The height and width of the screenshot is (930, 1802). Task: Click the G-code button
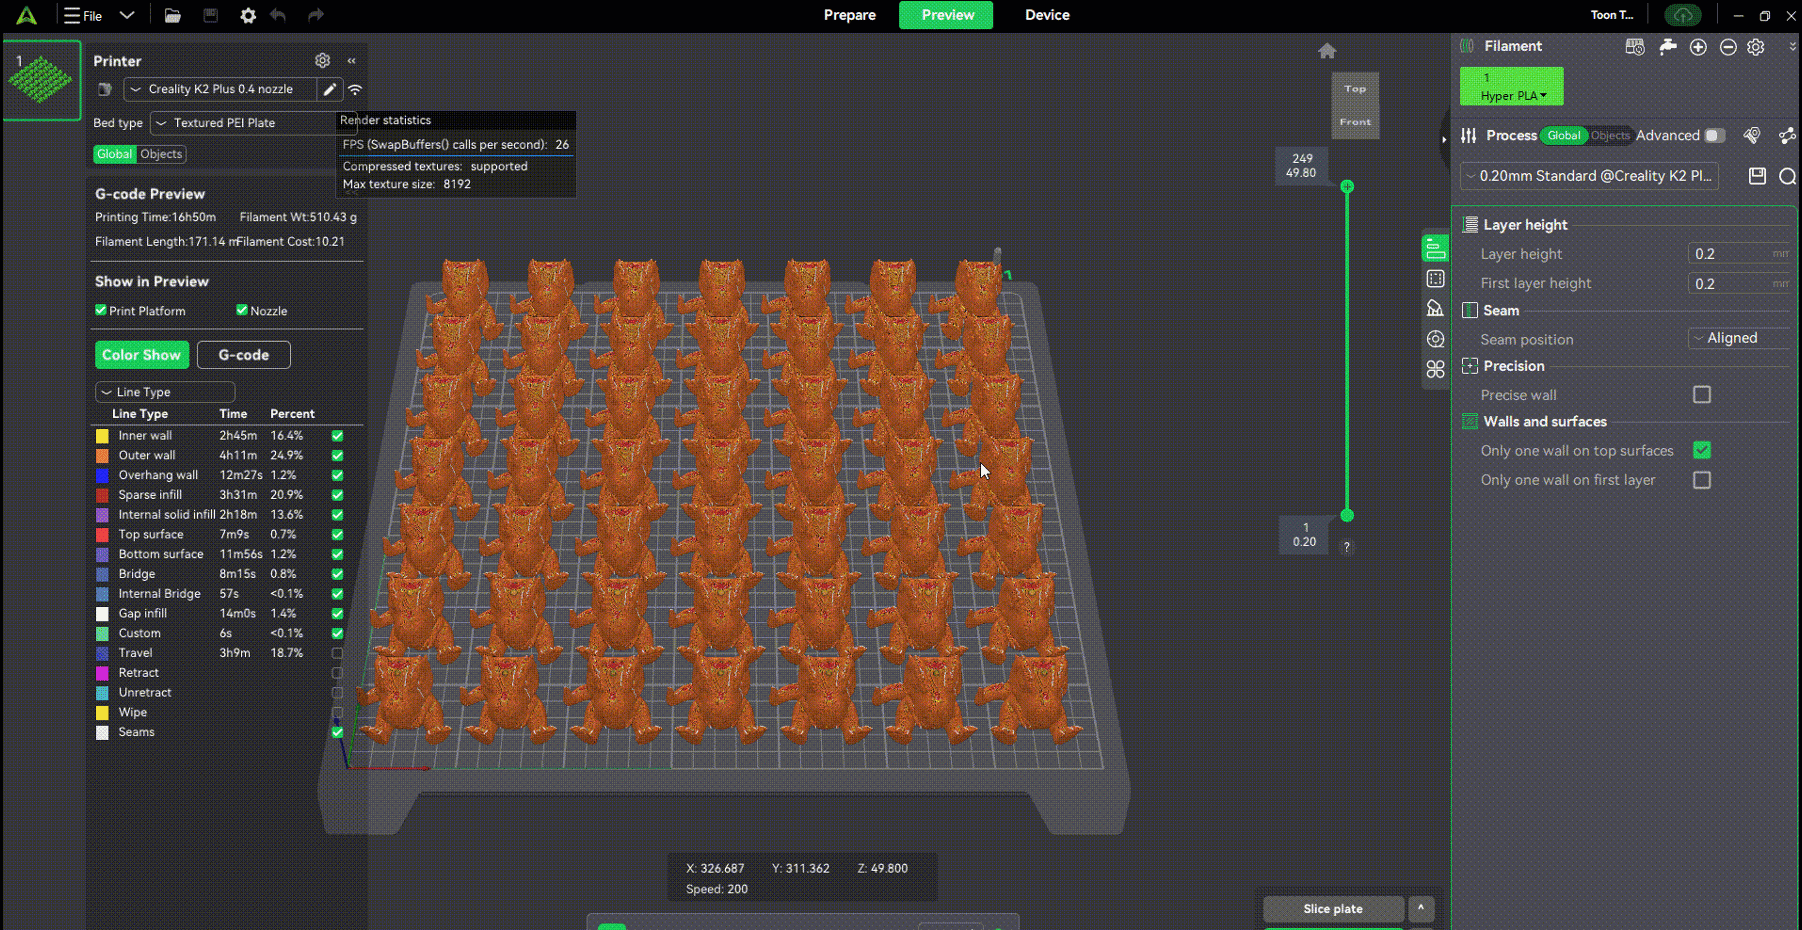tap(243, 355)
